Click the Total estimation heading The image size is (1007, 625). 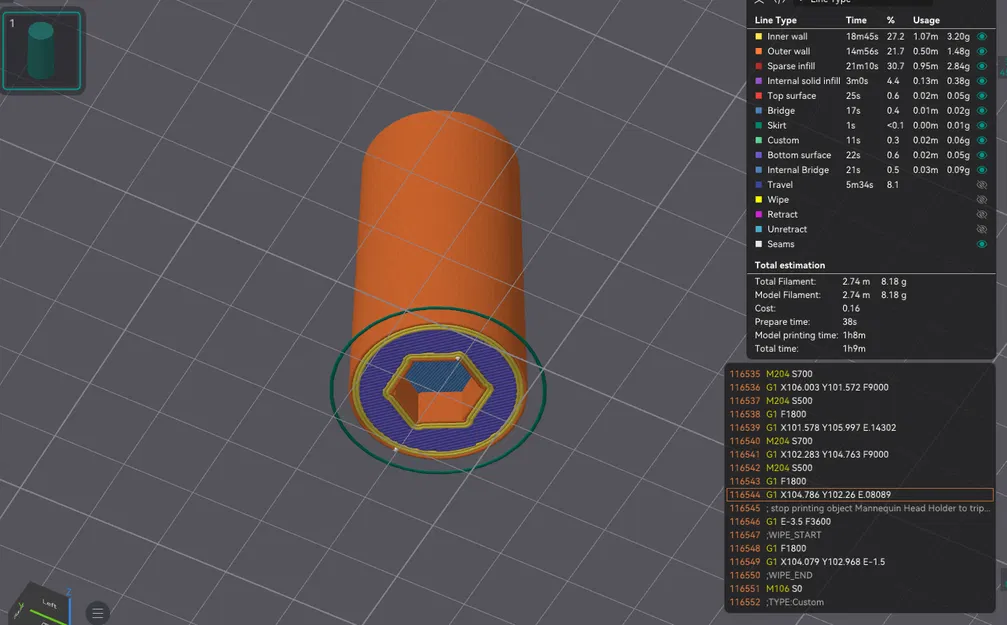(x=789, y=265)
